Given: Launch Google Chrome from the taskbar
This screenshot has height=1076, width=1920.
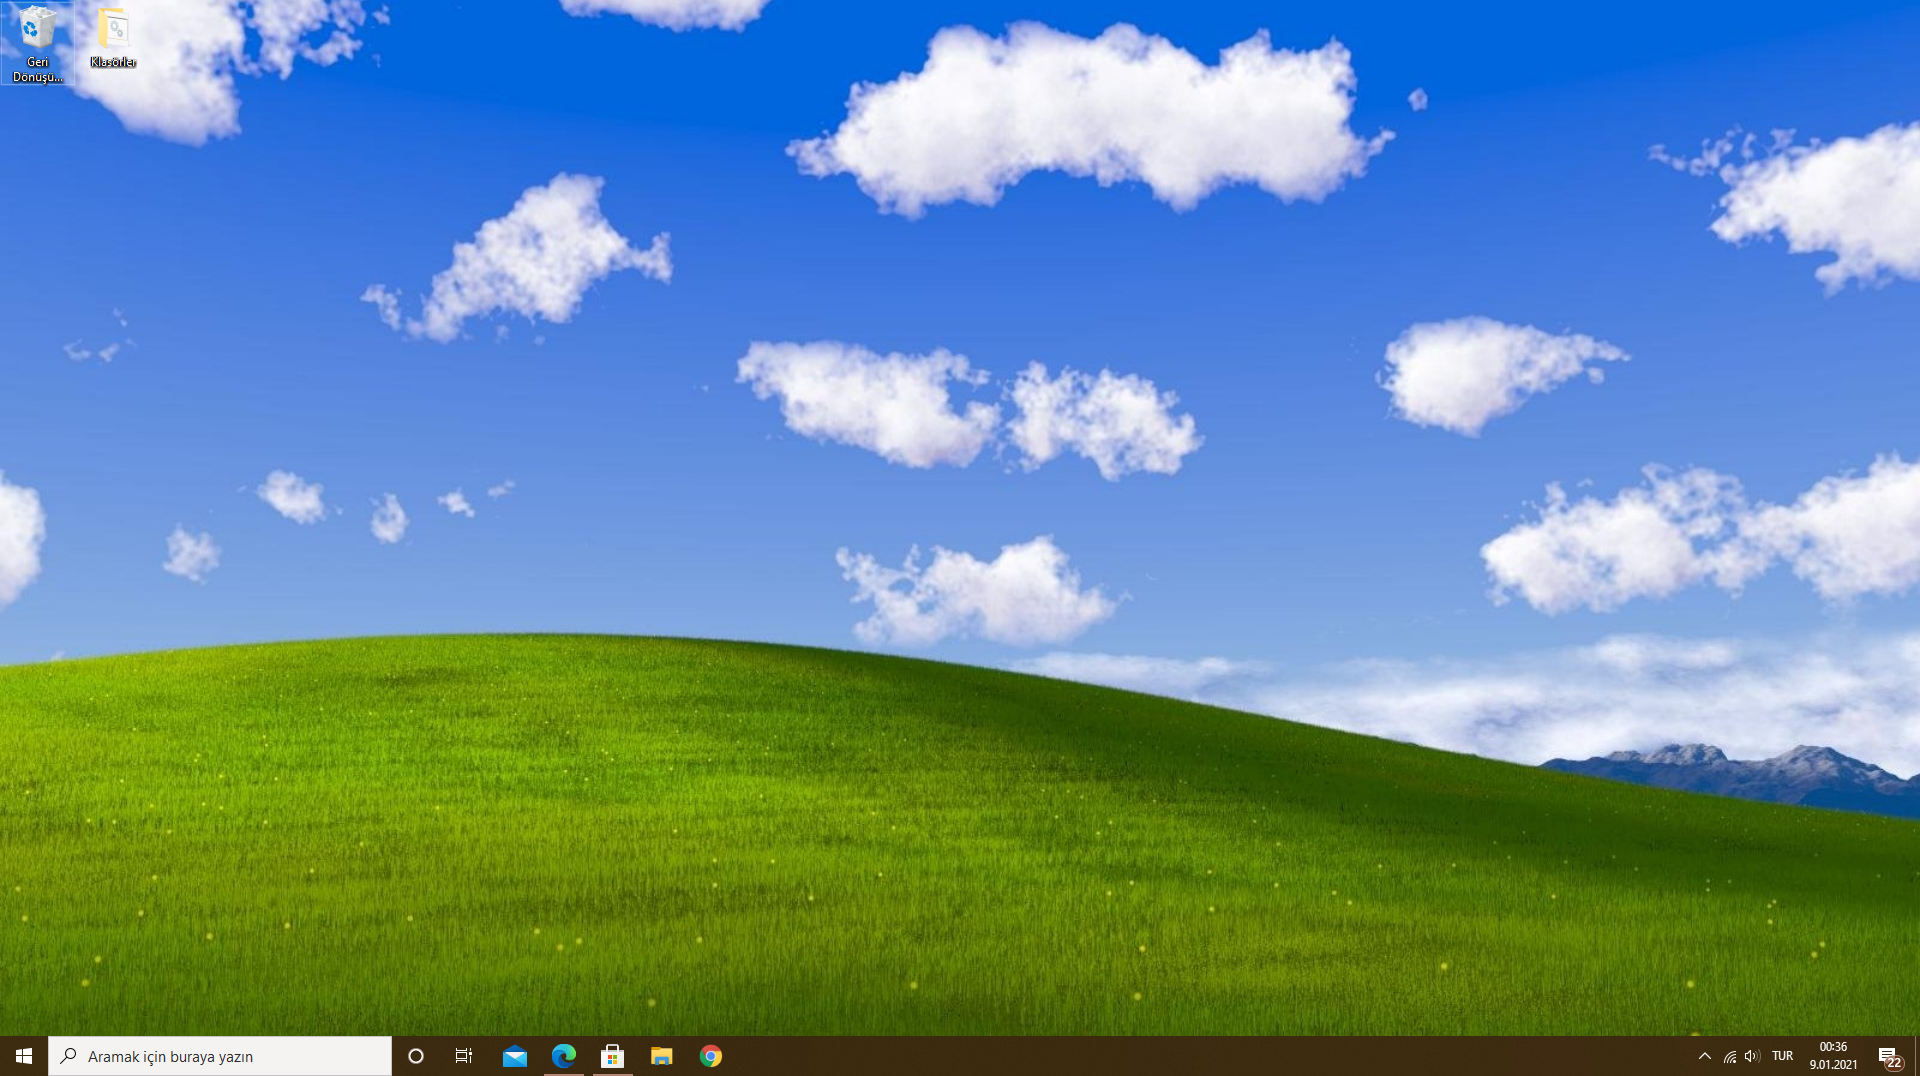Looking at the screenshot, I should (711, 1056).
